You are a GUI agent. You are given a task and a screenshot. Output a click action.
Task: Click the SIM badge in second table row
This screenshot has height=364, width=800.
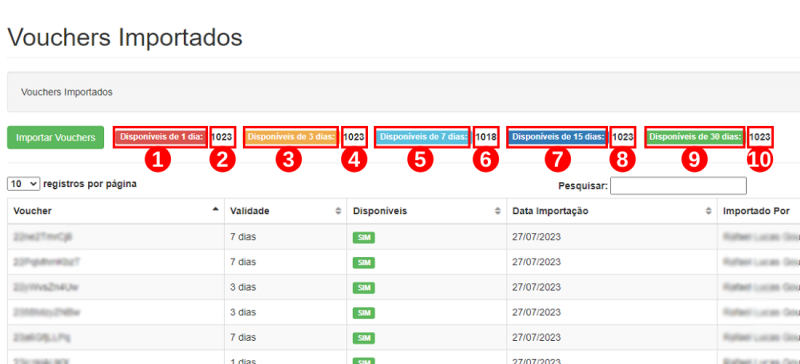[x=363, y=262]
